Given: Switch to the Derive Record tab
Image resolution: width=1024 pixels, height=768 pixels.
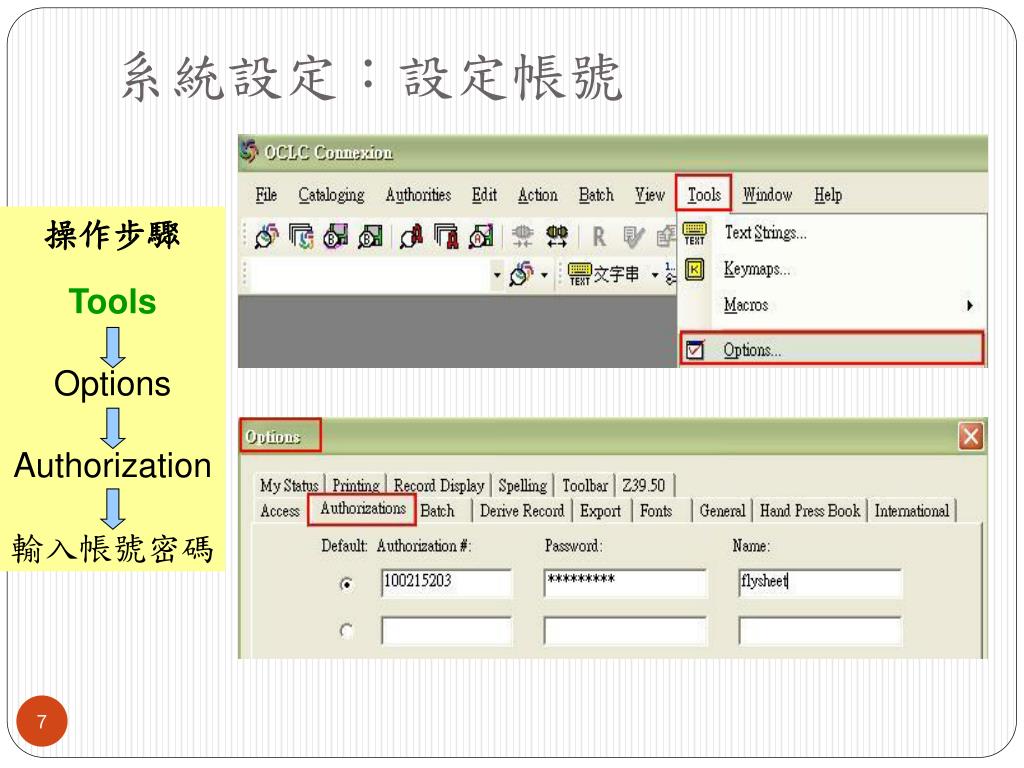Looking at the screenshot, I should click(x=522, y=511).
